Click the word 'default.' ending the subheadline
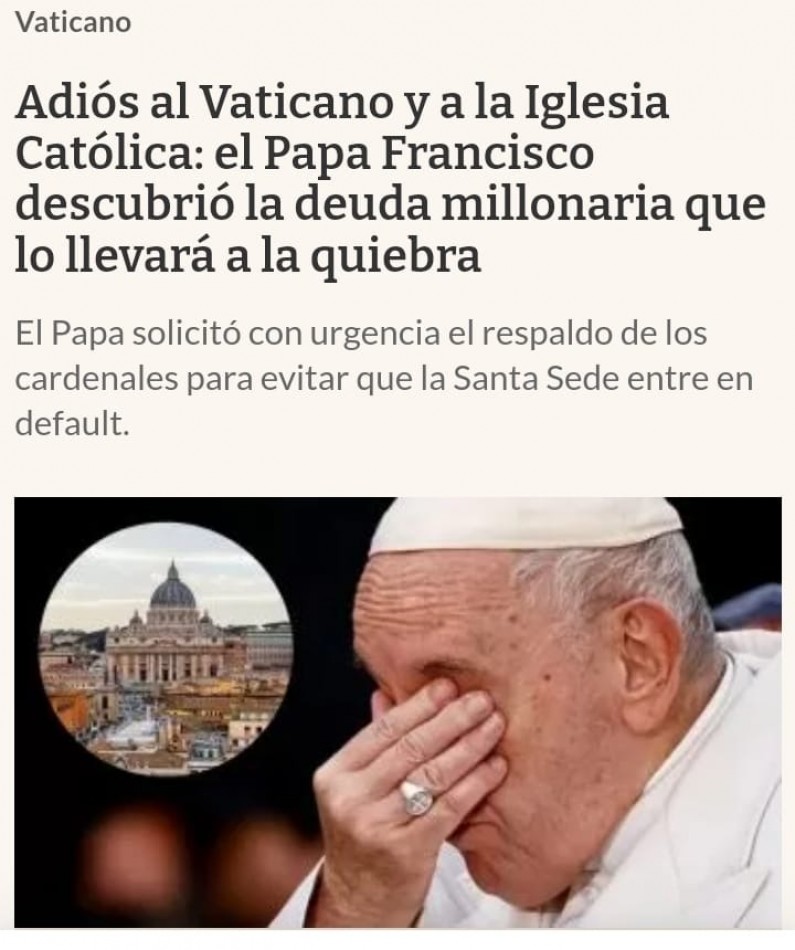Viewport: 795px width, 950px height. (72, 424)
